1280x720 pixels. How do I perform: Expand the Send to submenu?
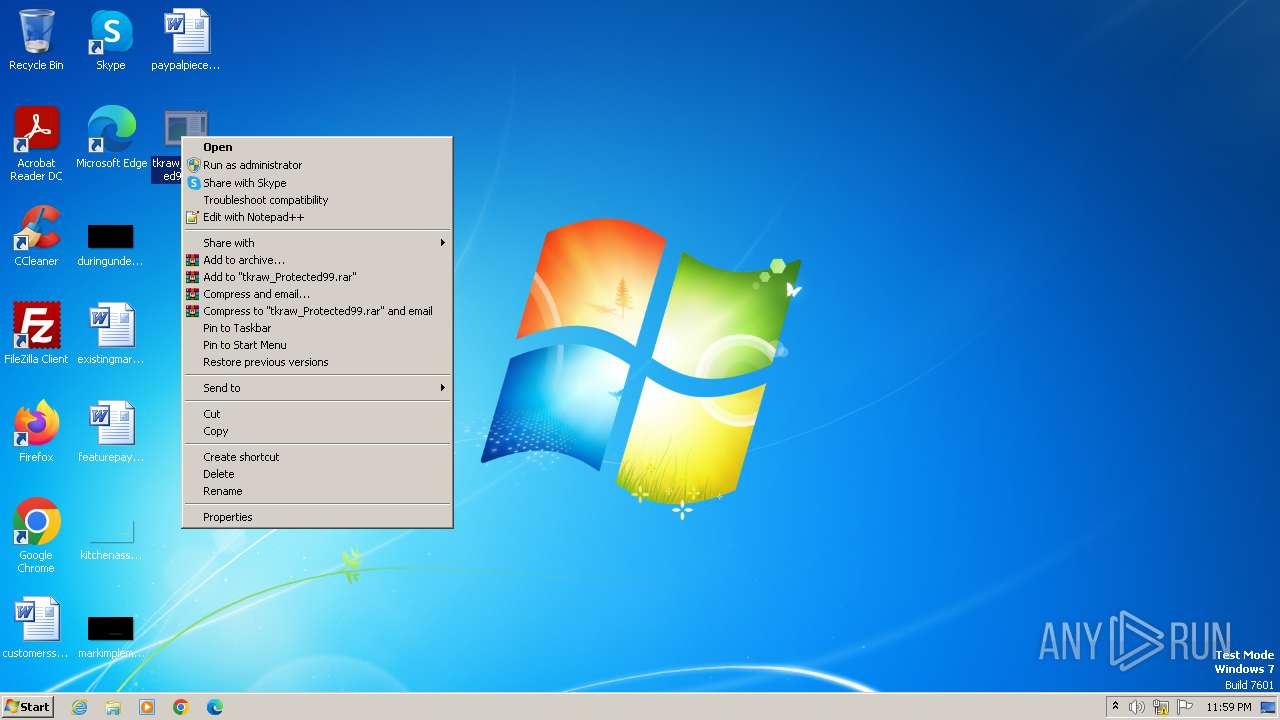click(x=317, y=388)
